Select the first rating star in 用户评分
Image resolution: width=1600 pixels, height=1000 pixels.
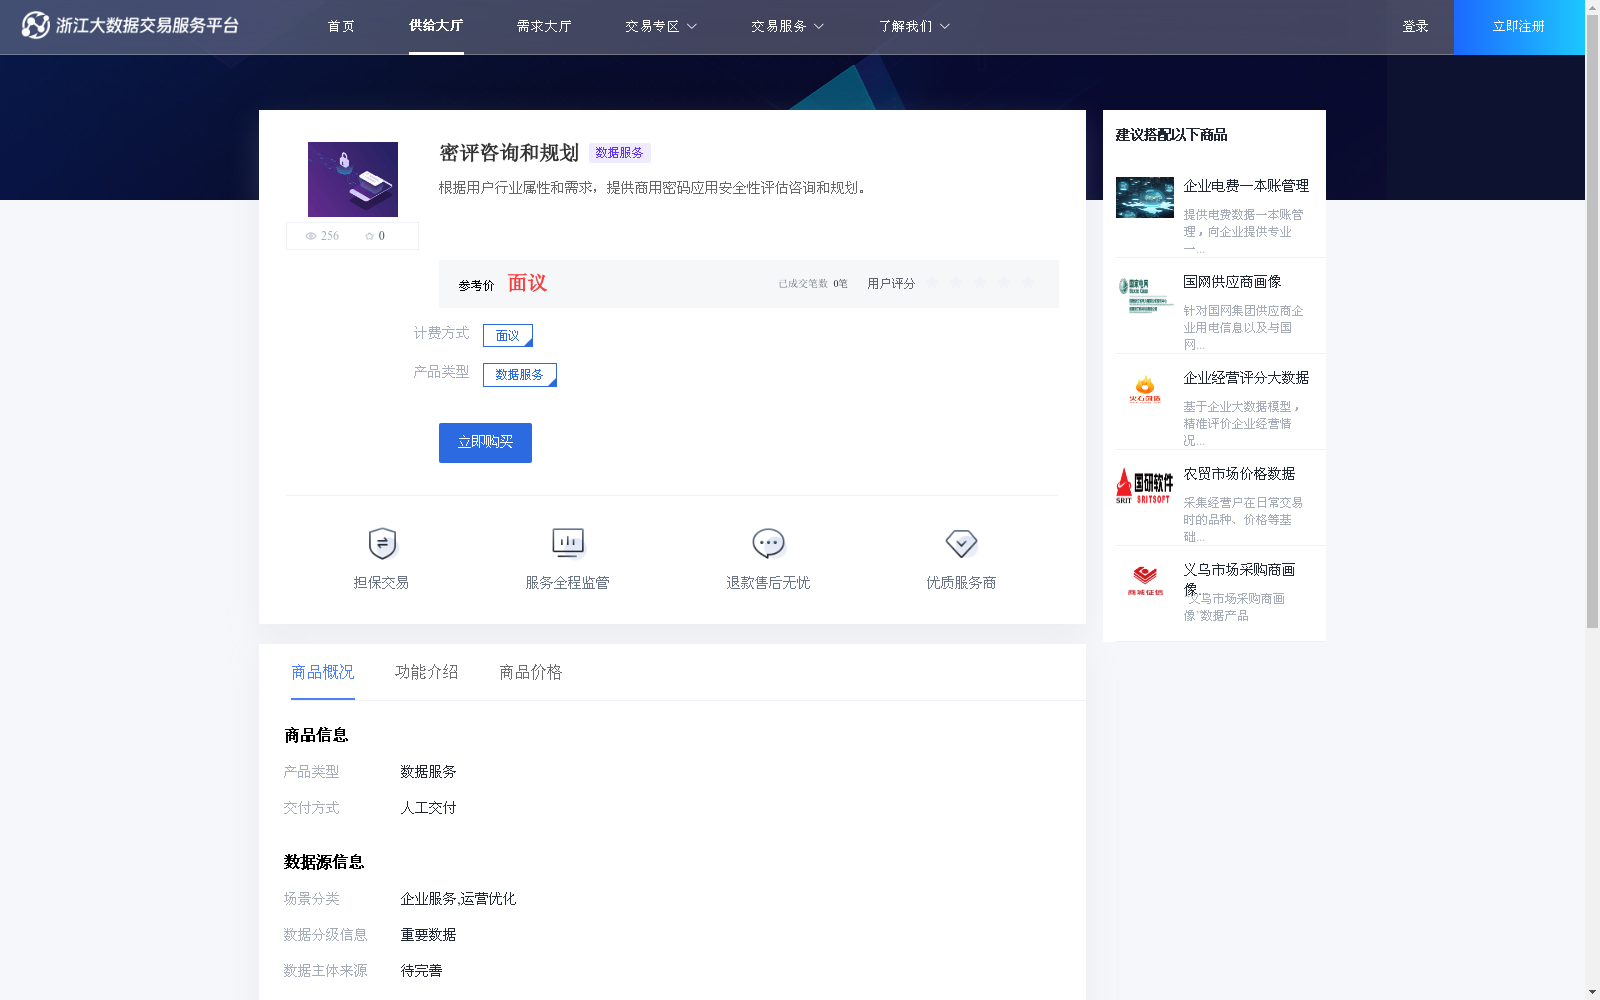click(x=932, y=283)
